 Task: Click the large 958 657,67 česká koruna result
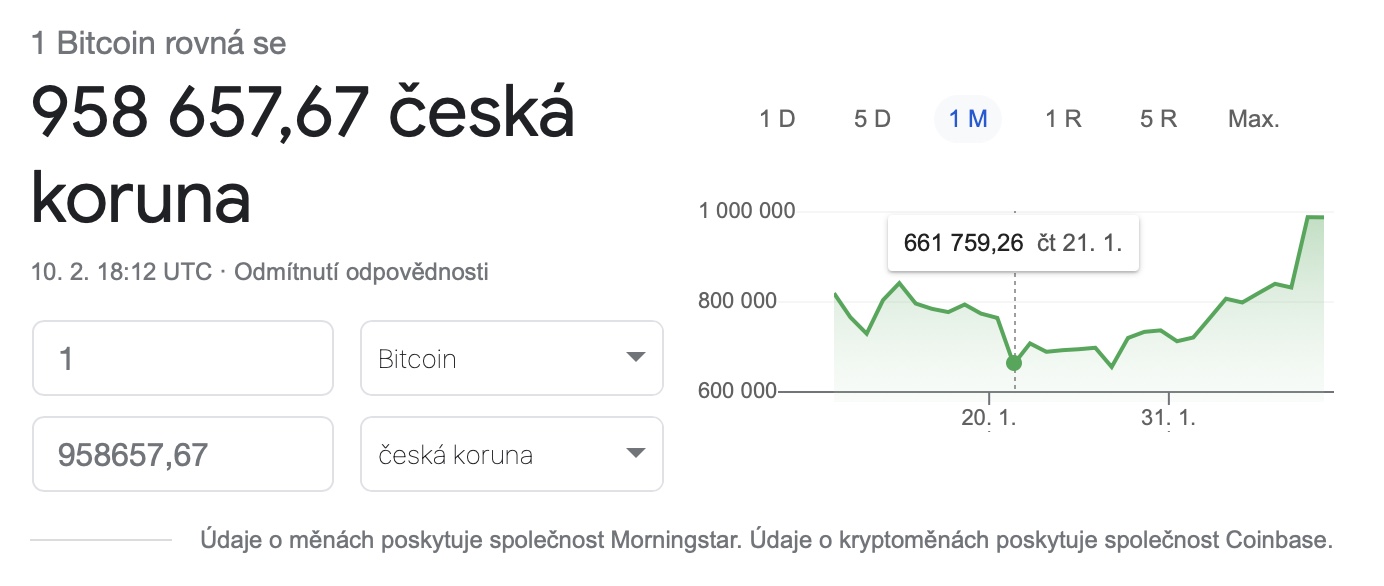pos(303,155)
